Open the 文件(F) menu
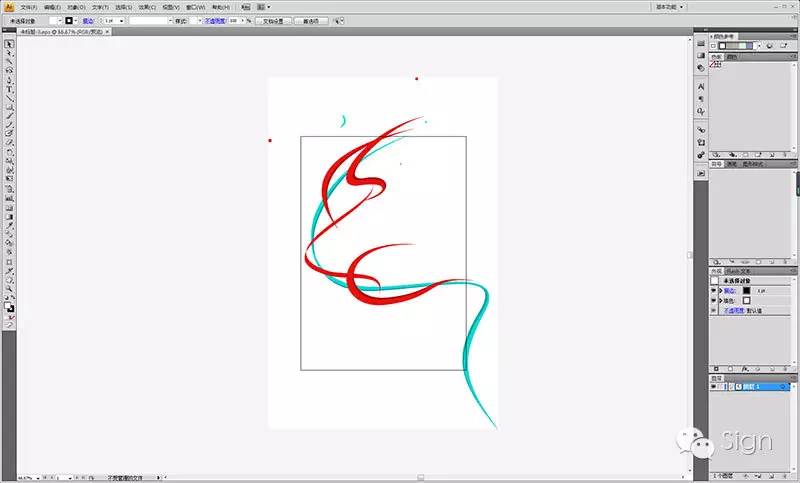Viewport: 800px width, 483px height. tap(28, 7)
